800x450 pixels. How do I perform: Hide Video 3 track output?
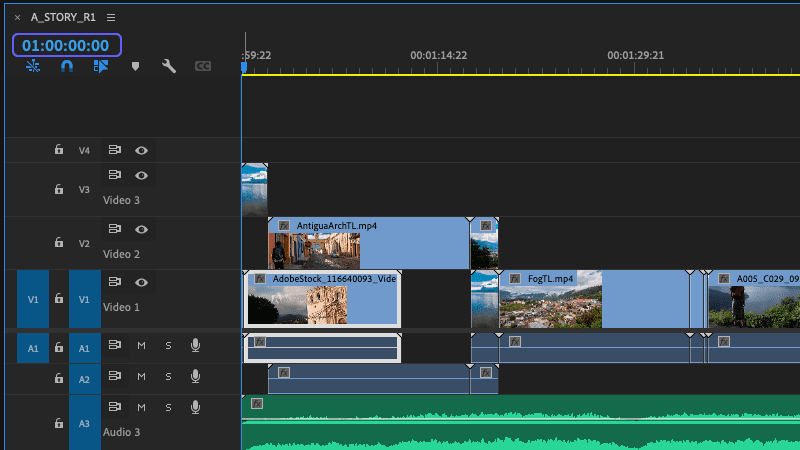pos(141,176)
